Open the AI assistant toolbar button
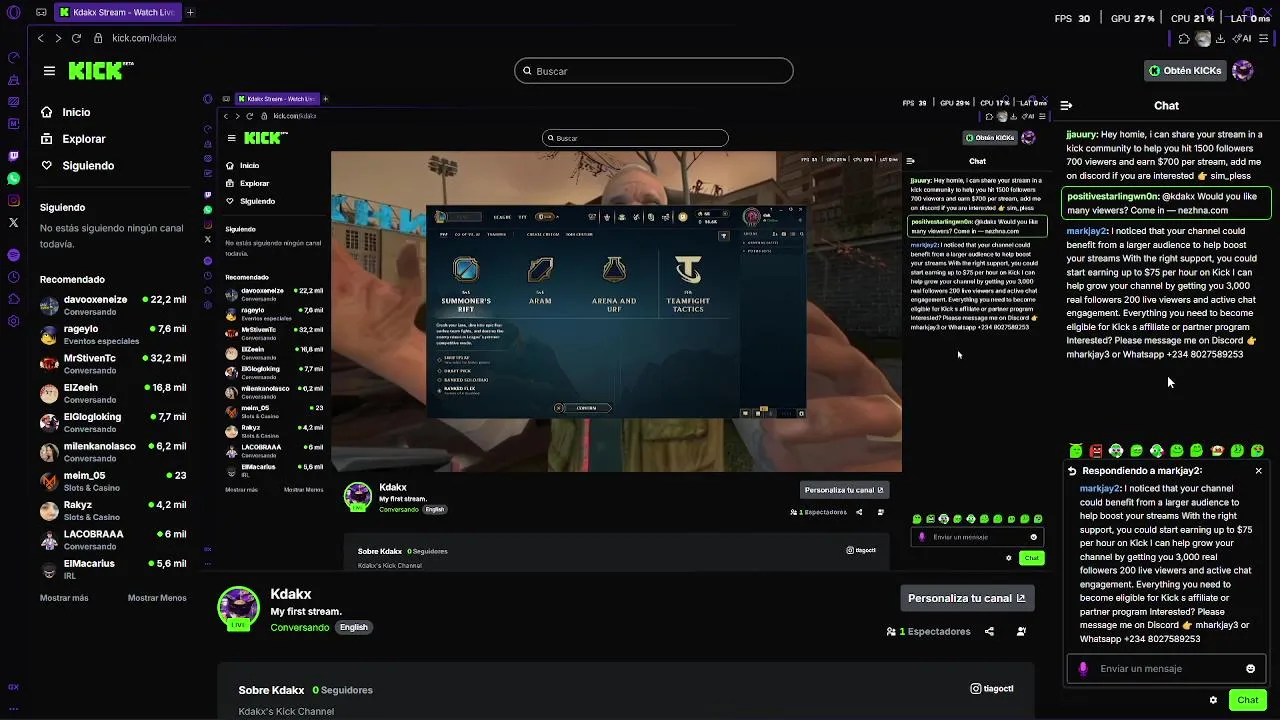The image size is (1280, 720). (1241, 38)
